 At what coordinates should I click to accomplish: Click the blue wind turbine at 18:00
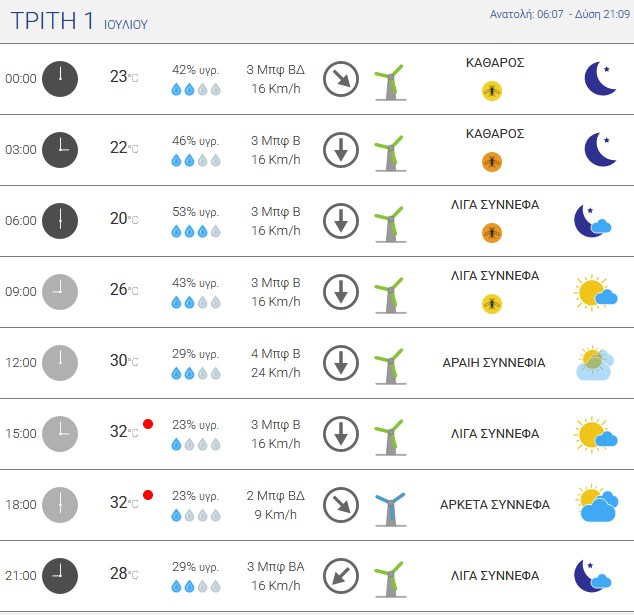[x=391, y=509]
